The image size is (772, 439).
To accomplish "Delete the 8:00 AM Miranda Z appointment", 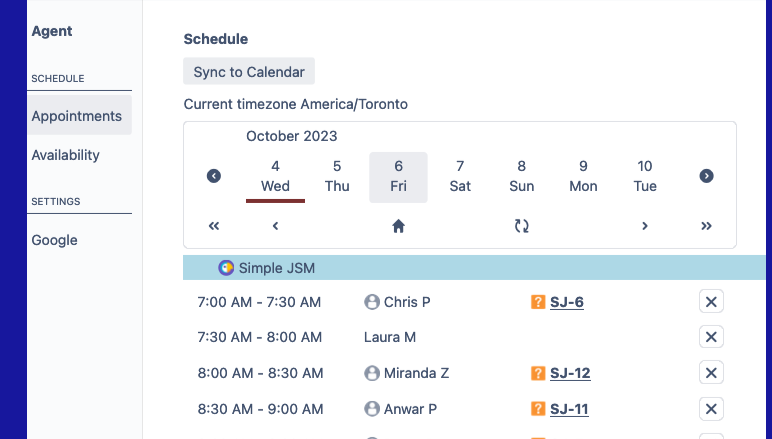I will [x=711, y=373].
